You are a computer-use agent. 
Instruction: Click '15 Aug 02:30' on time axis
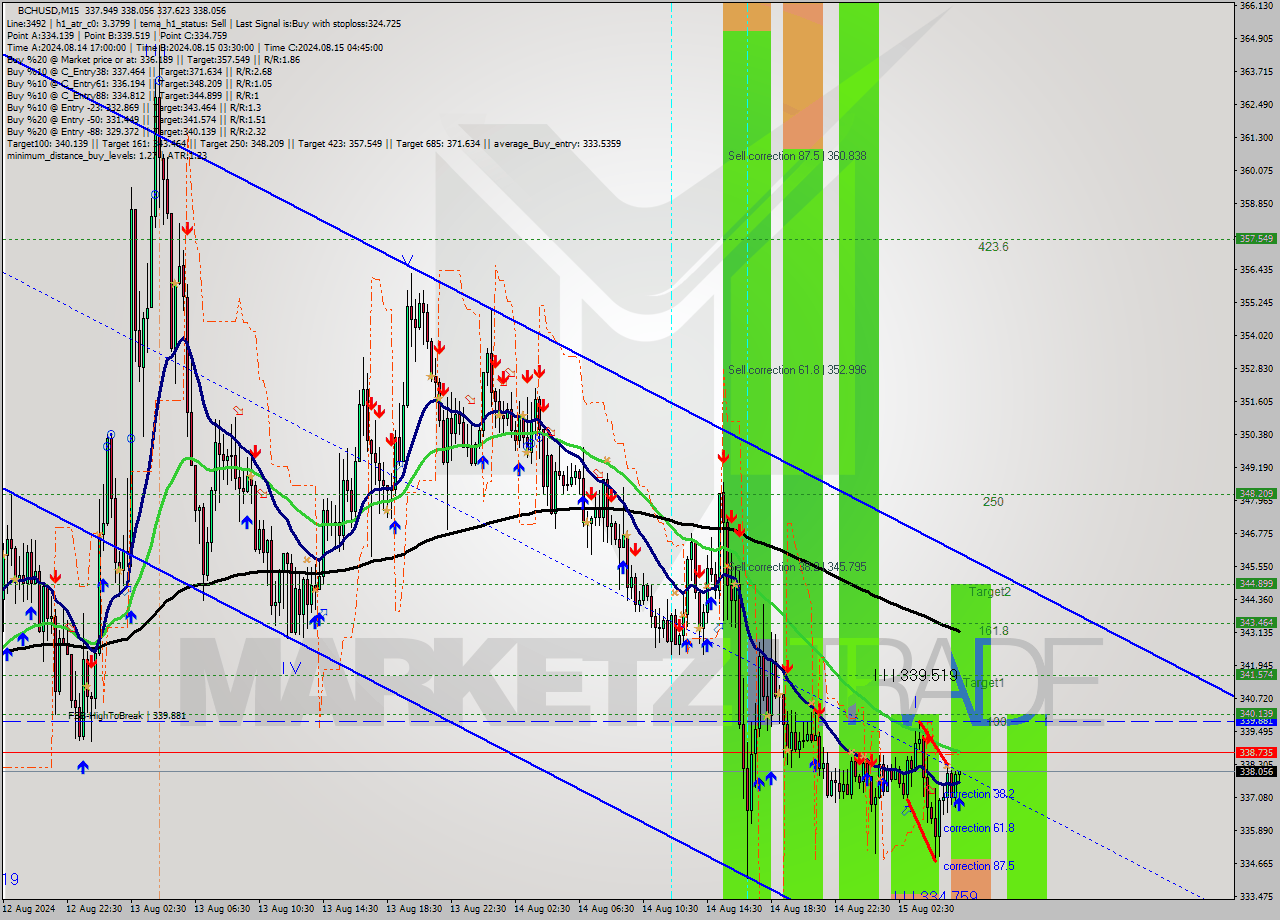(926, 909)
